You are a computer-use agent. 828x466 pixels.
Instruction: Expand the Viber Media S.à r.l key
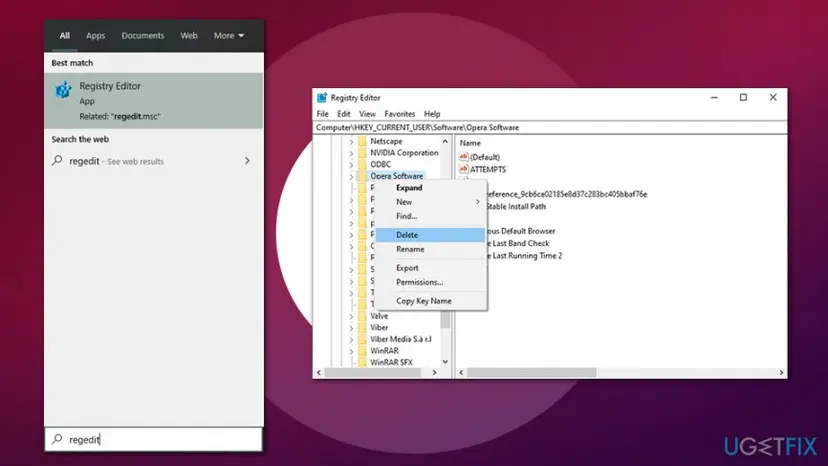(x=351, y=340)
